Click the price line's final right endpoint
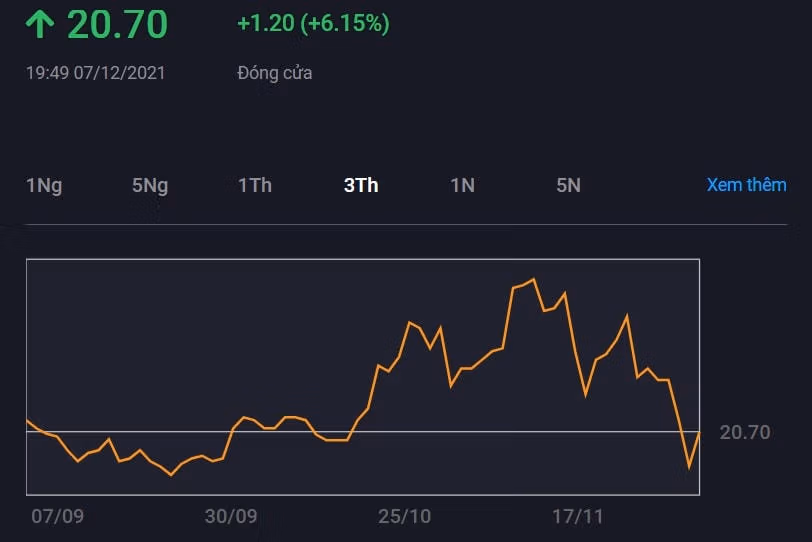 pos(699,432)
